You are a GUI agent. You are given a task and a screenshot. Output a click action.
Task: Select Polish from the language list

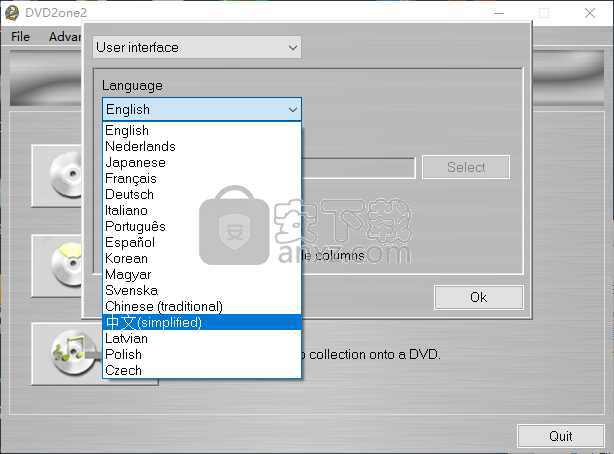[x=202, y=355]
